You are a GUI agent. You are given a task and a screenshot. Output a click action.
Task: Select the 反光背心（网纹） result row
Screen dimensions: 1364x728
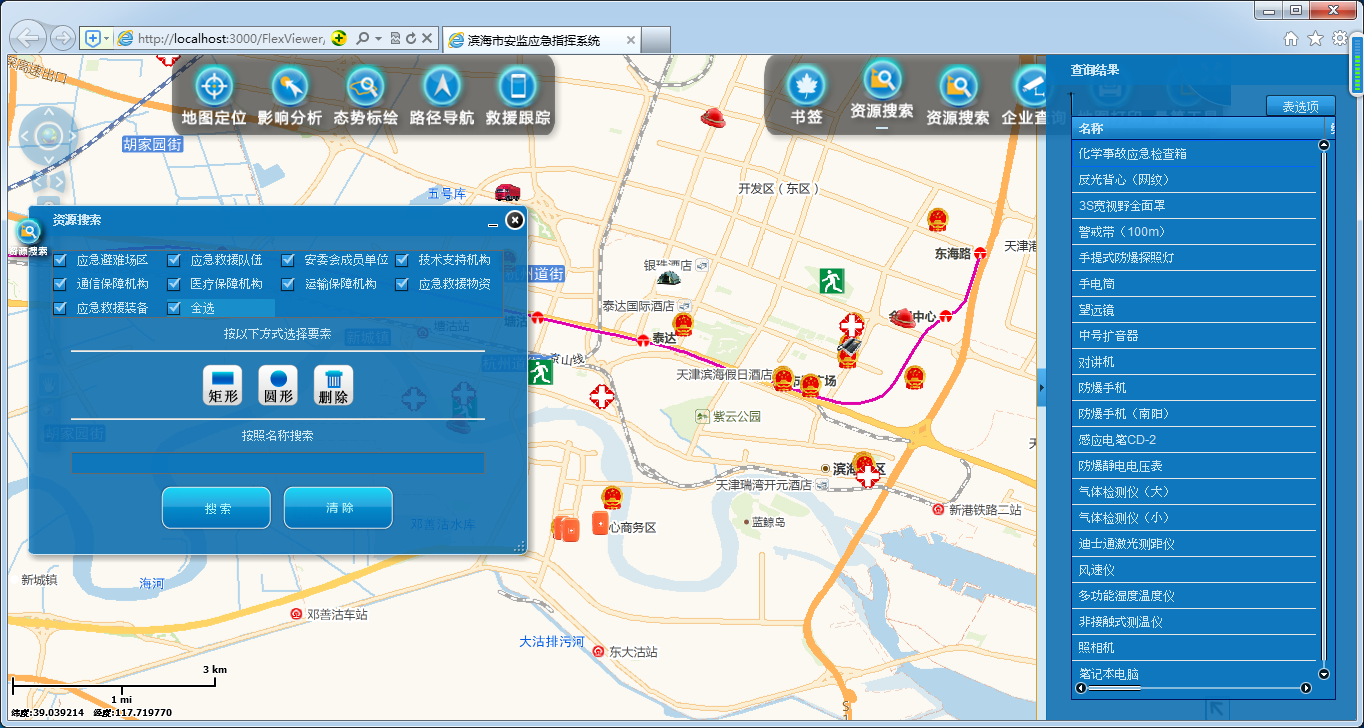pyautogui.click(x=1194, y=180)
